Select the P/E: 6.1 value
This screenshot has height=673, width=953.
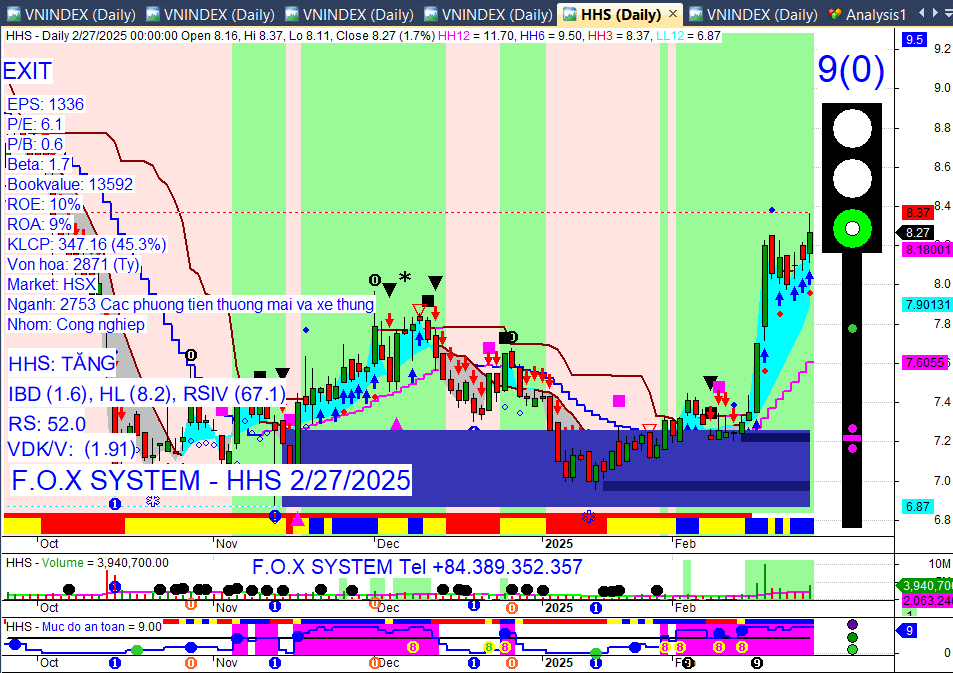tap(35, 124)
